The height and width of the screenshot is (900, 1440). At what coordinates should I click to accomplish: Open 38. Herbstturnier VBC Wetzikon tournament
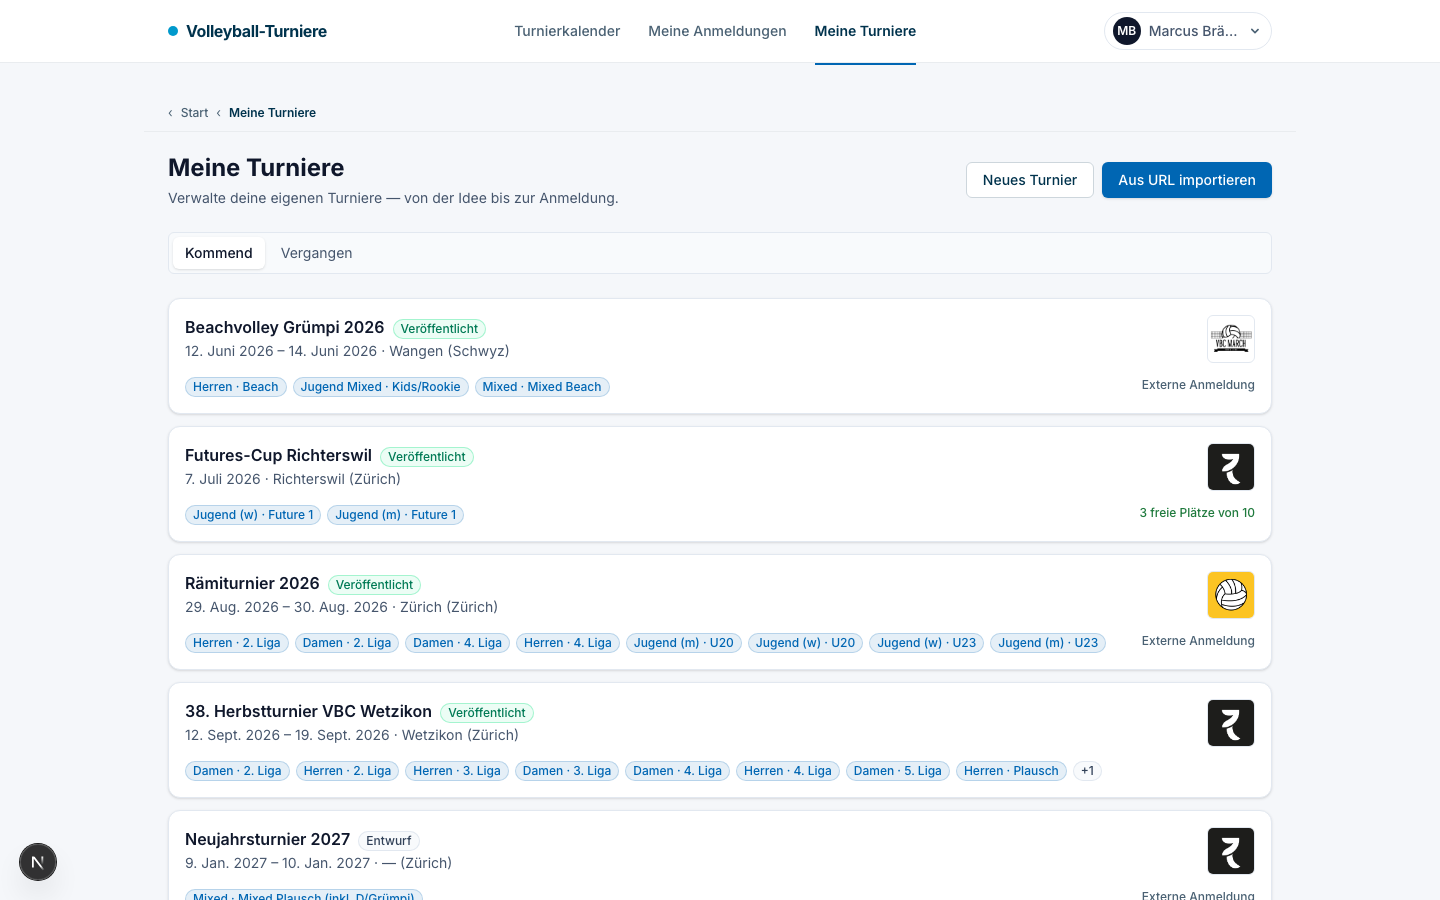(x=308, y=711)
